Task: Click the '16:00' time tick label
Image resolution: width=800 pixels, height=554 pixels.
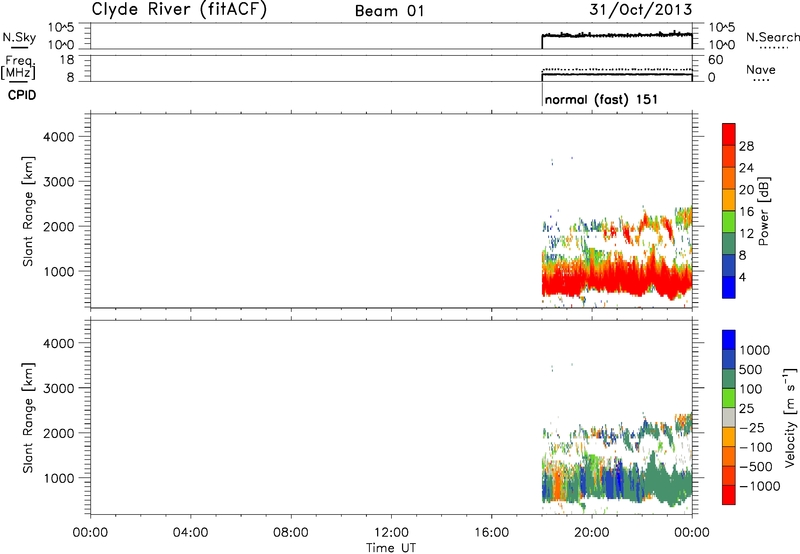Action: (491, 533)
